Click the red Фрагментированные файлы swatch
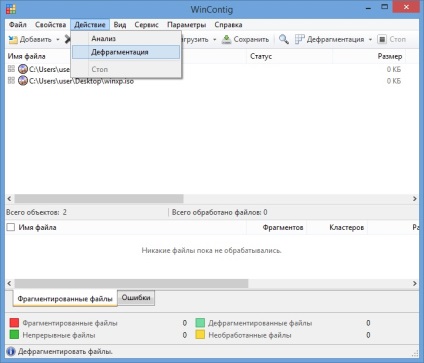 click(14, 323)
